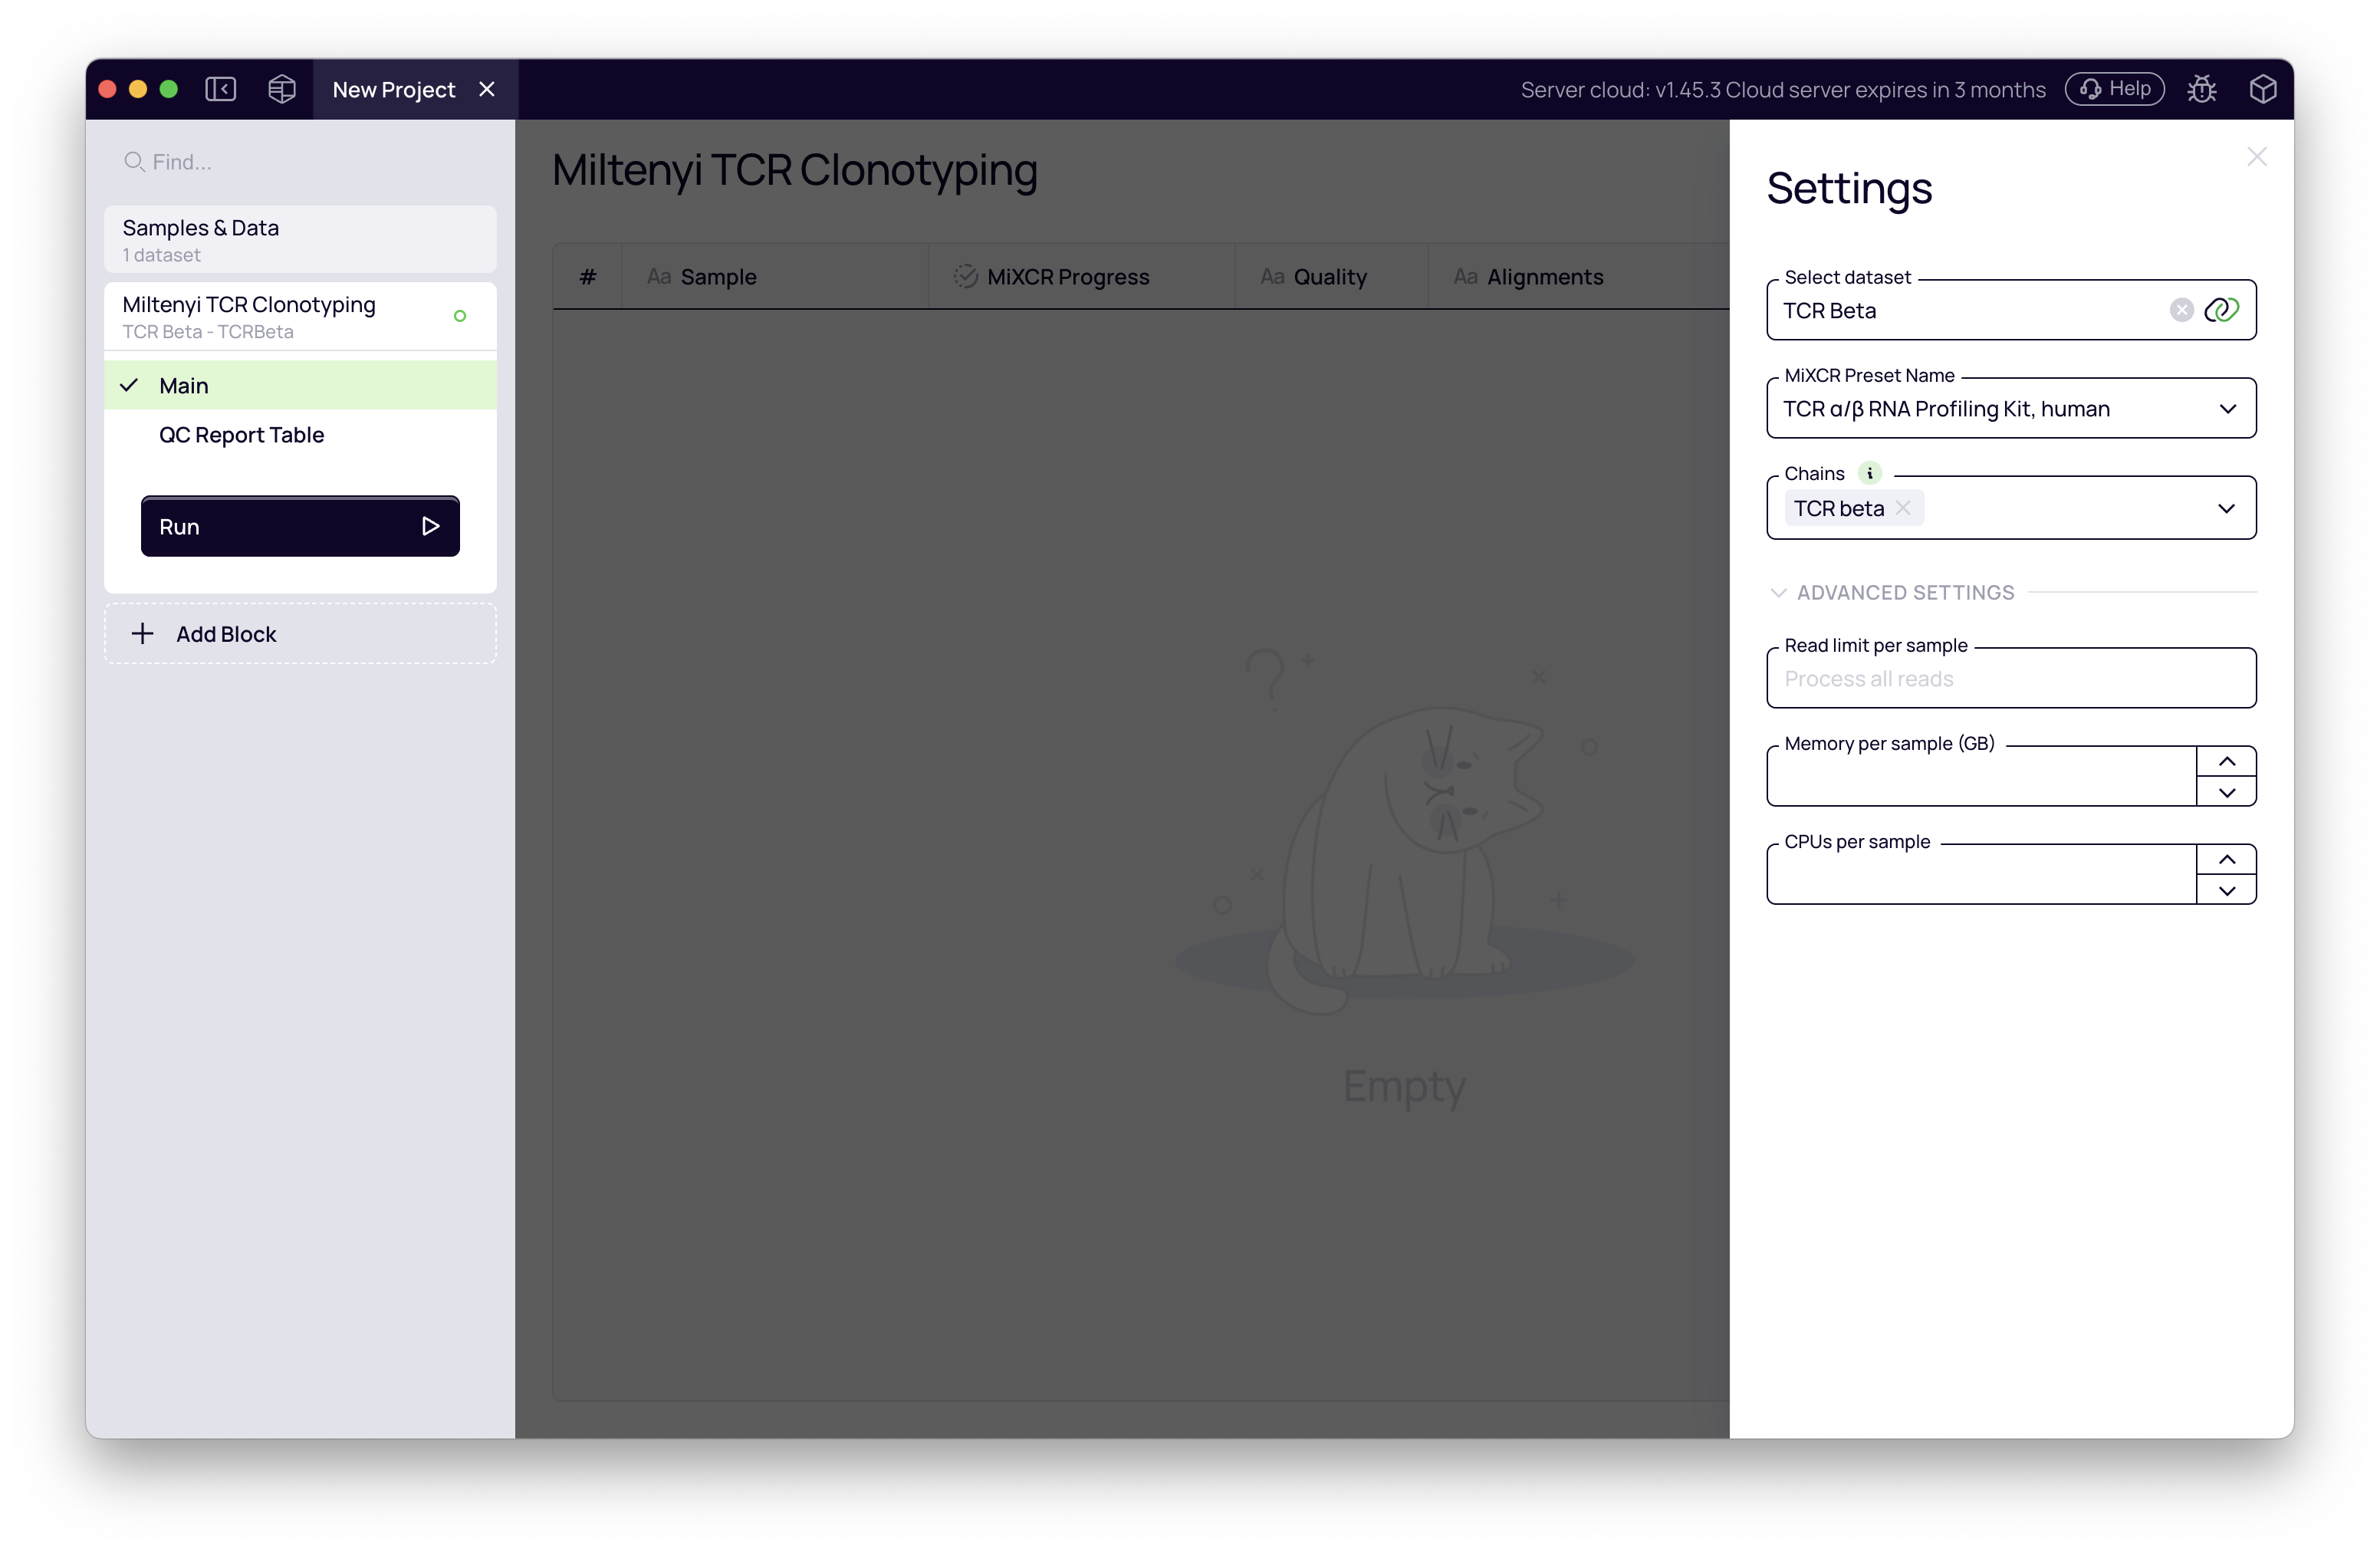Increase Memory per sample using the up stepper
The image size is (2380, 1552).
tap(2227, 761)
